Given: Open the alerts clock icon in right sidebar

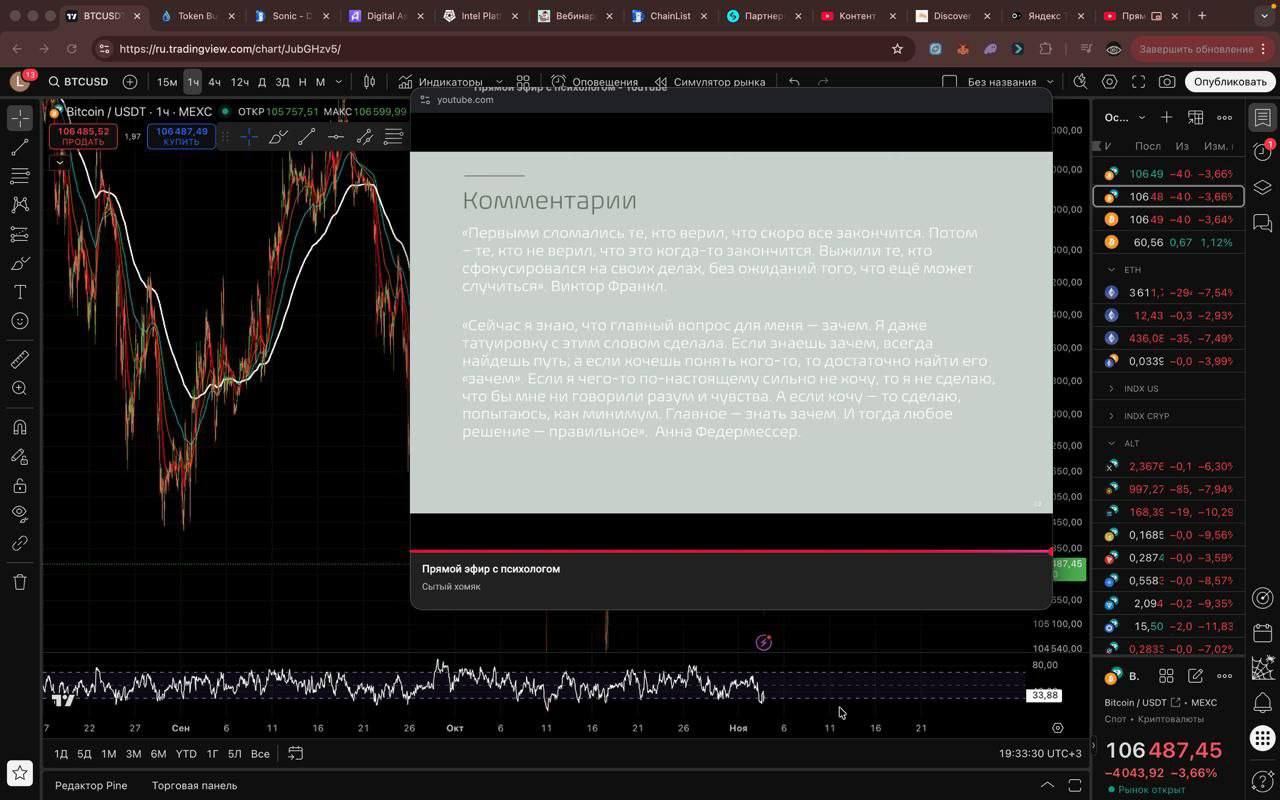Looking at the screenshot, I should [x=1262, y=152].
